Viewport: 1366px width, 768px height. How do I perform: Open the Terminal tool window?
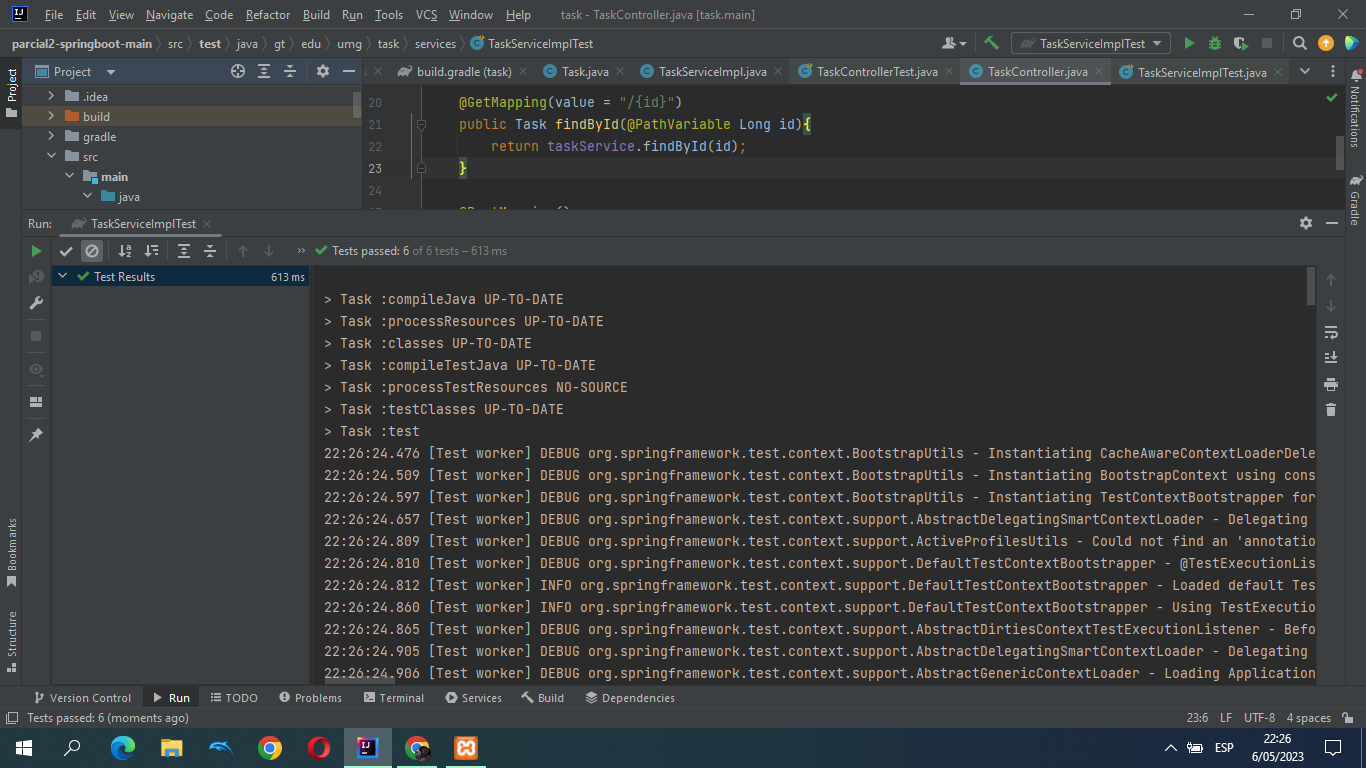(394, 698)
